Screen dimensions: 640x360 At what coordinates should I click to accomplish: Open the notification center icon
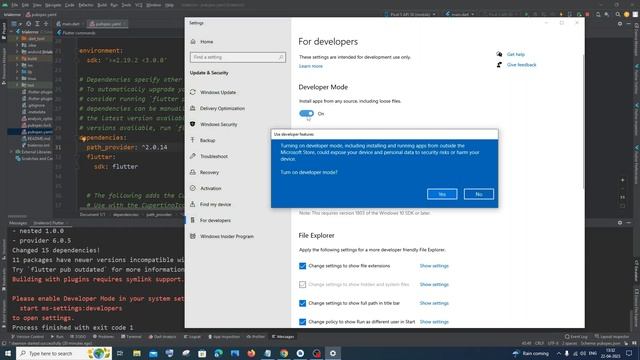629,353
